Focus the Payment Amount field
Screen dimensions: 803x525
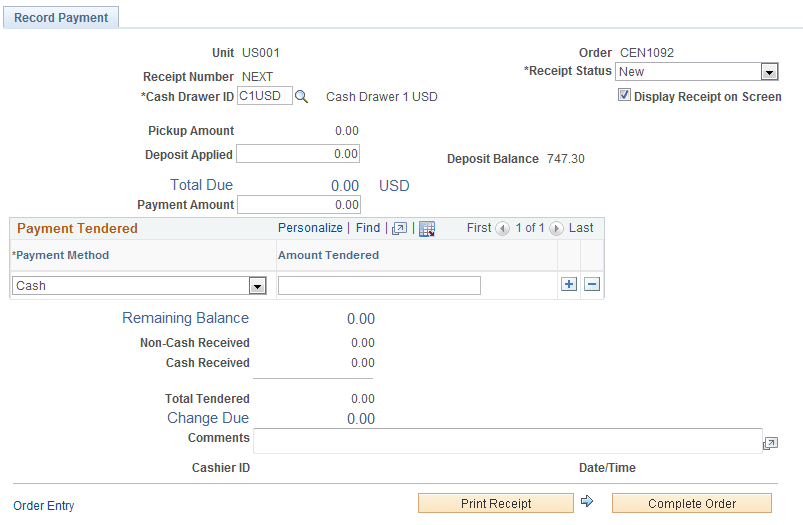coord(299,204)
